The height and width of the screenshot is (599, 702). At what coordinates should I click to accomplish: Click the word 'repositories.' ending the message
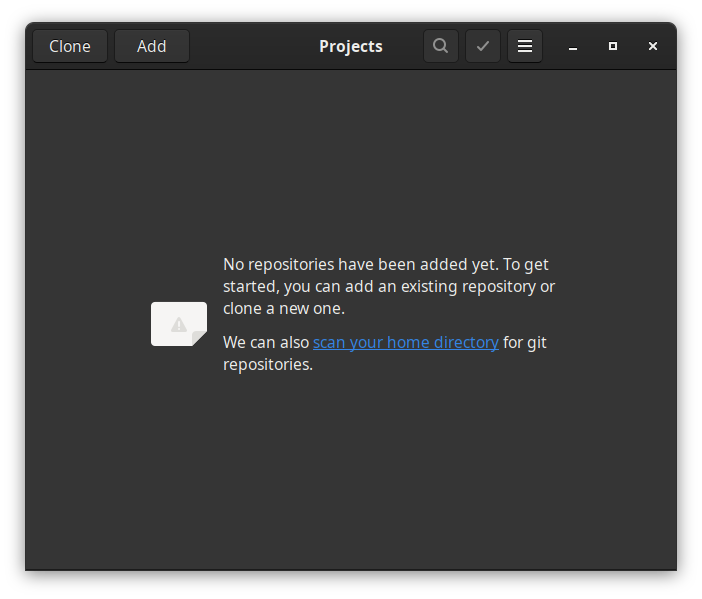268,364
